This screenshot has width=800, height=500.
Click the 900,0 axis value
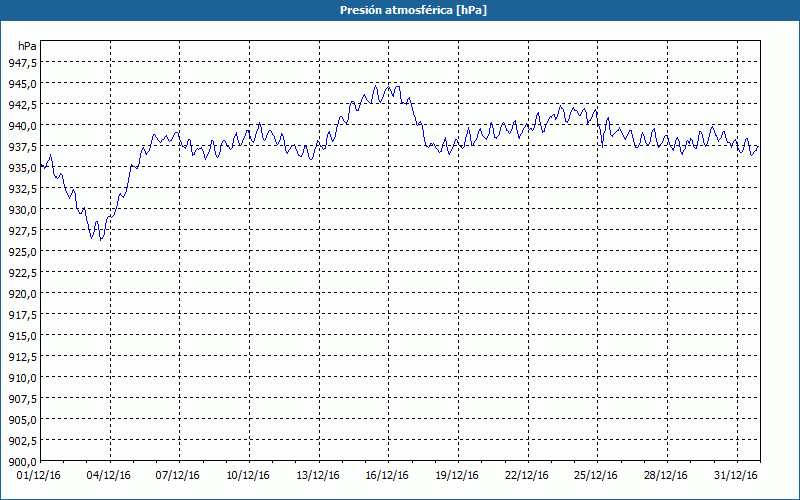click(x=22, y=462)
